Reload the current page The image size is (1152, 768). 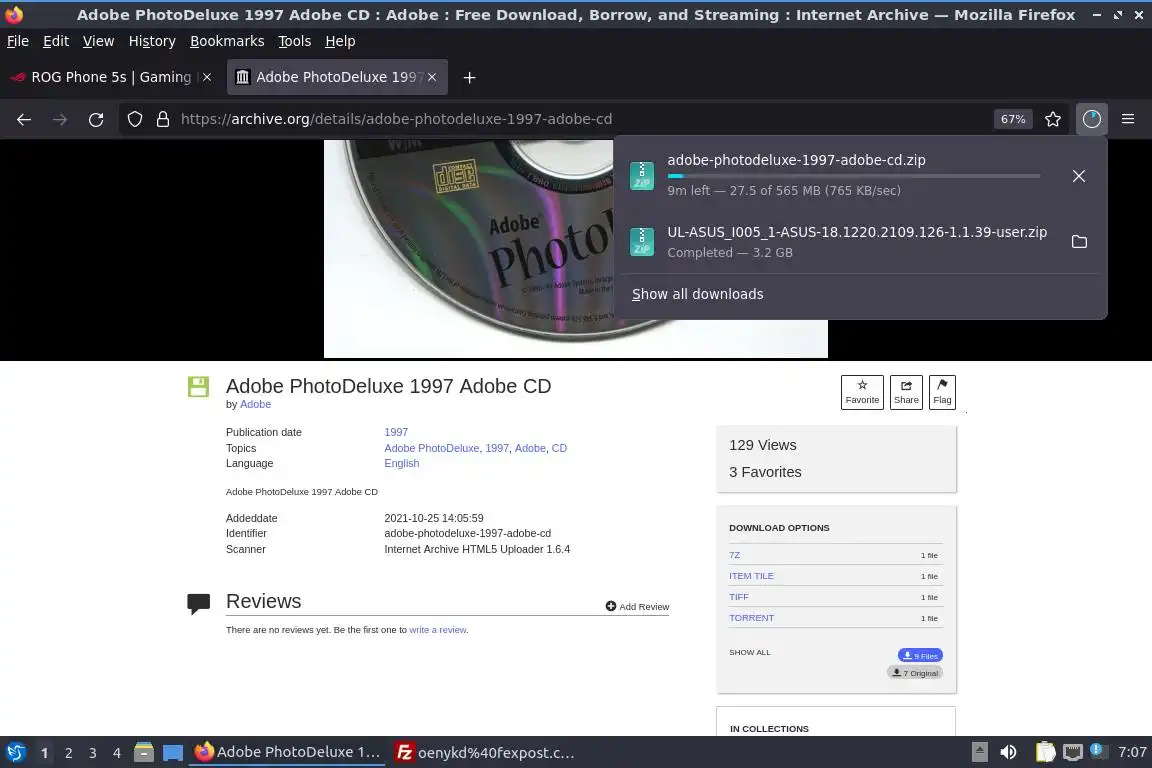[96, 119]
